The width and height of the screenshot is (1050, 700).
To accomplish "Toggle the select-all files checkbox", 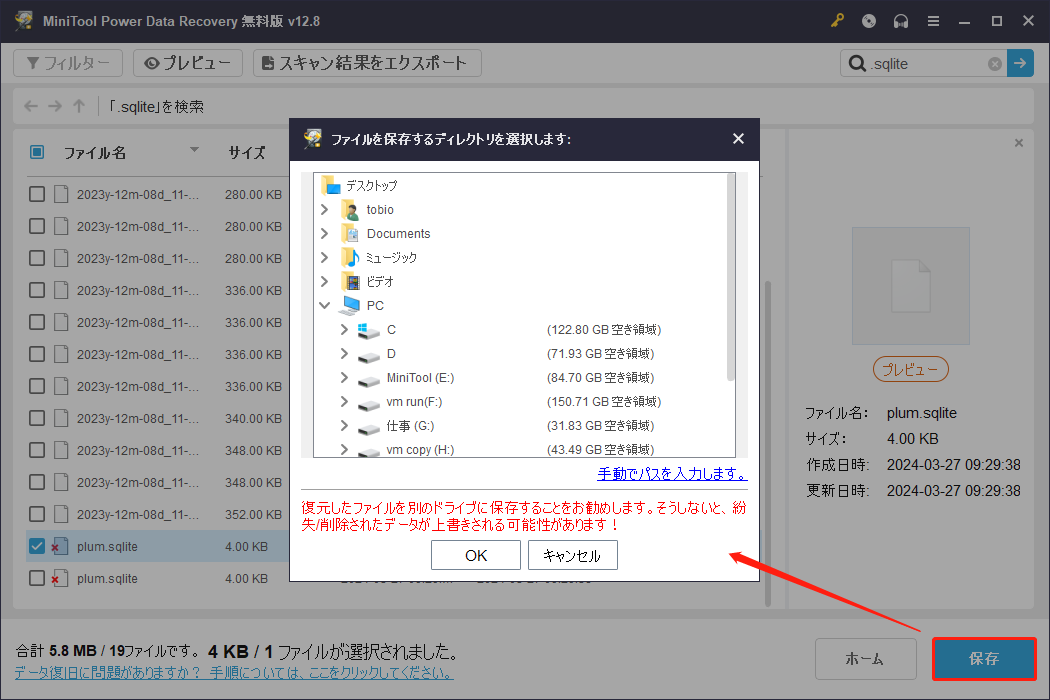I will [x=37, y=152].
